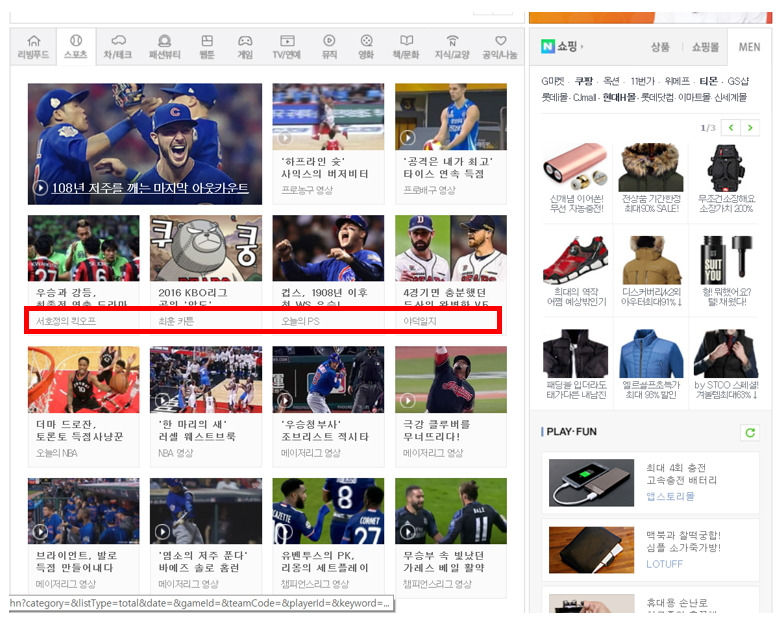Open the 쿠팡 store link
The width and height of the screenshot is (780, 630).
584,81
